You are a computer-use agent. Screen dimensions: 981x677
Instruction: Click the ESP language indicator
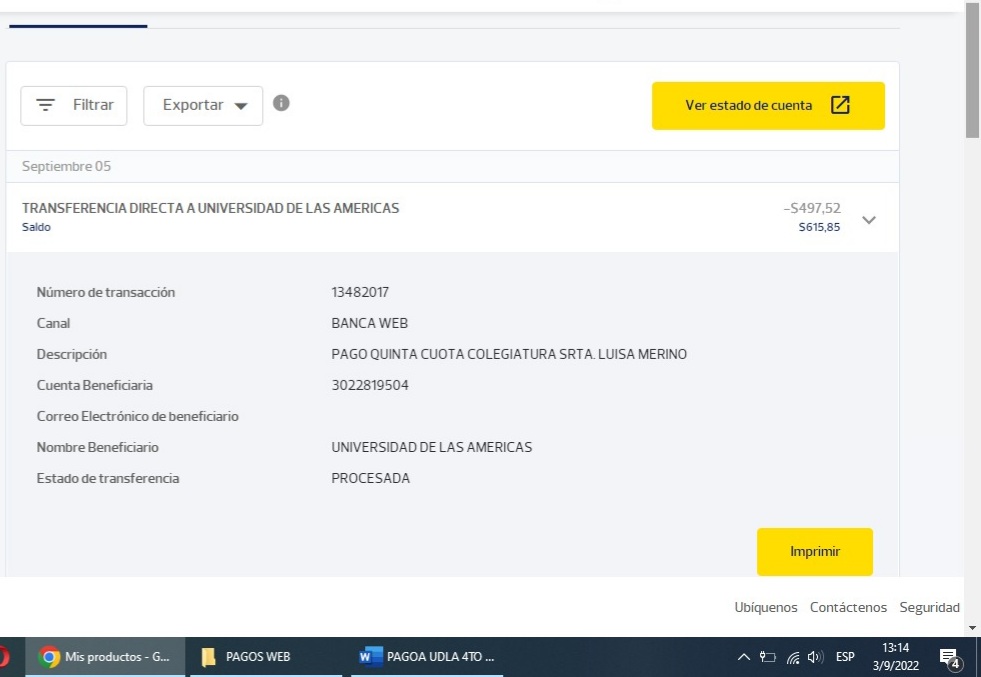click(845, 657)
